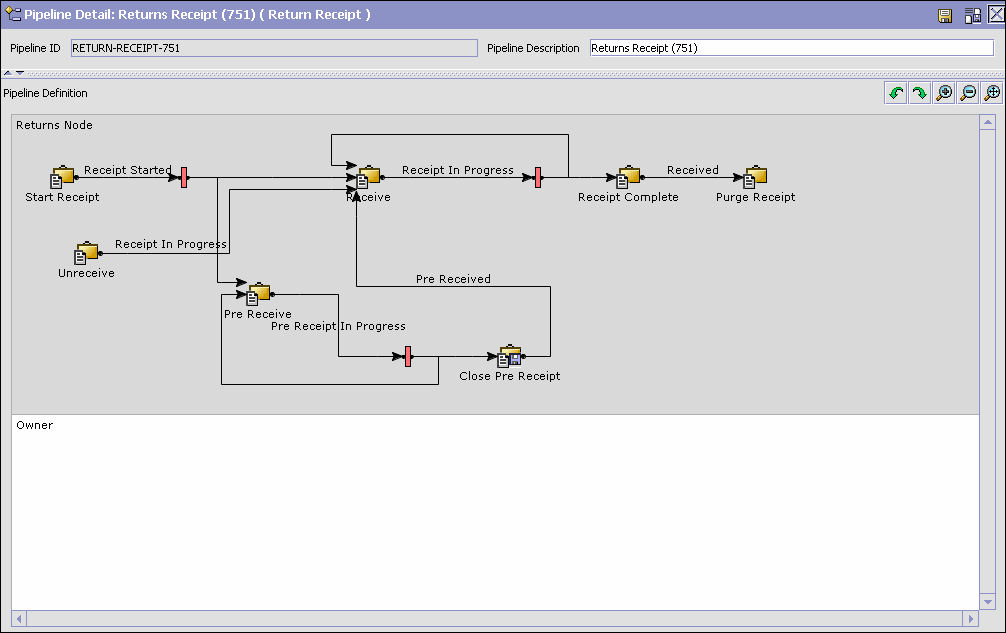Click the Pipeline Definition heading
1006x633 pixels.
tap(46, 93)
